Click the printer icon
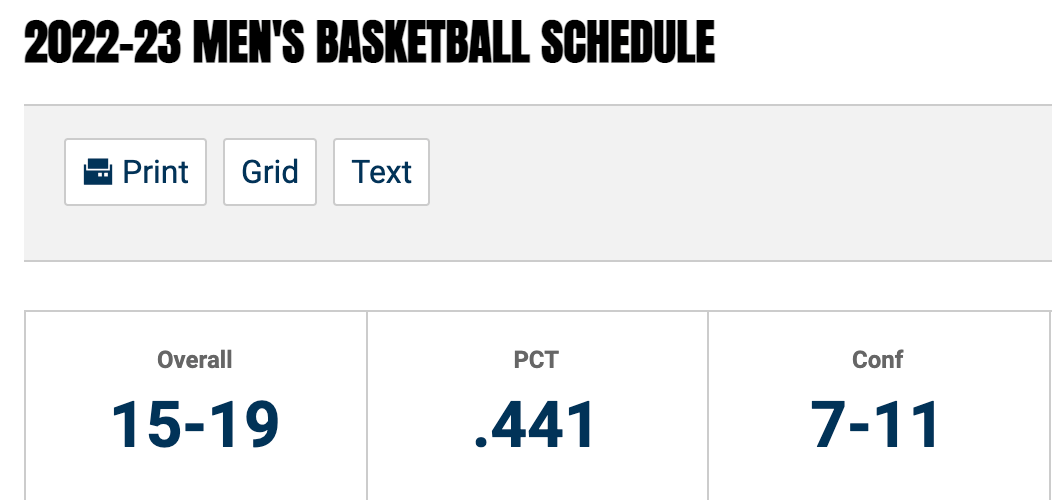Screen dimensions: 1052x500 pos(98,172)
